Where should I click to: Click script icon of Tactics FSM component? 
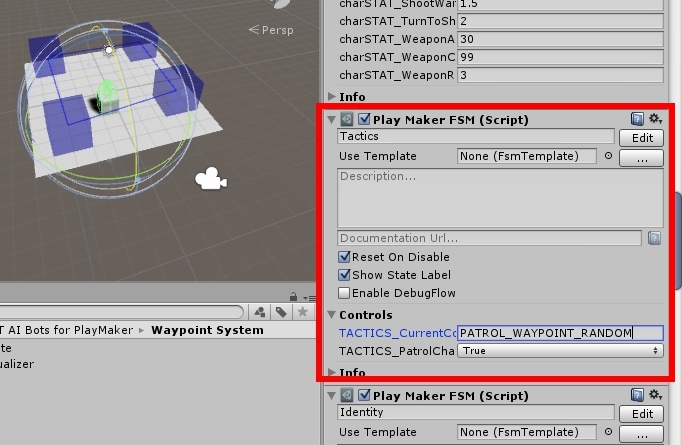347,119
